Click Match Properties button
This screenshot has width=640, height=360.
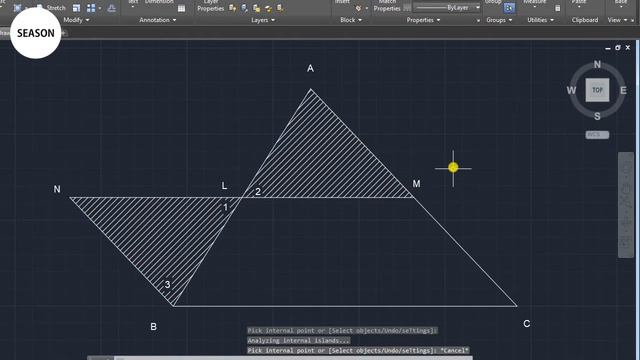click(387, 6)
